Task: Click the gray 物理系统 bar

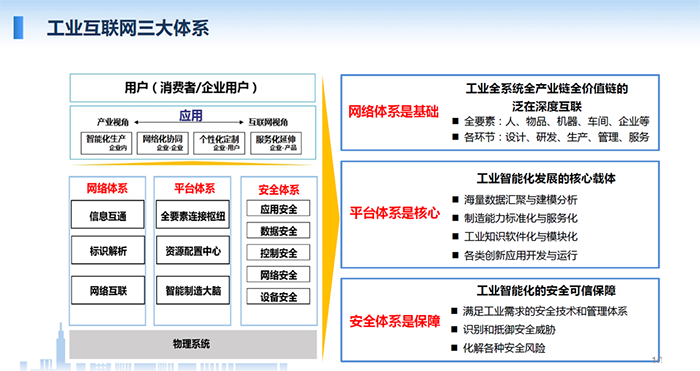Action: tap(193, 344)
